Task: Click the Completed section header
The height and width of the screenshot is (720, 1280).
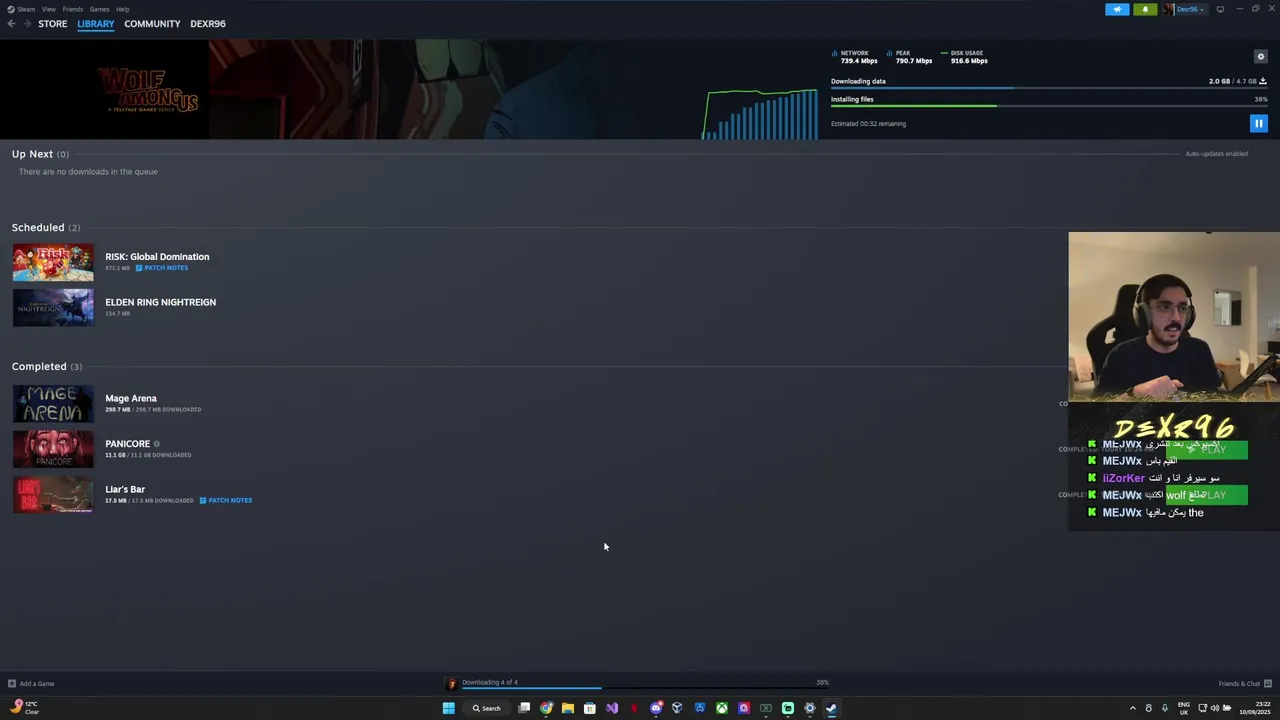Action: pyautogui.click(x=47, y=367)
